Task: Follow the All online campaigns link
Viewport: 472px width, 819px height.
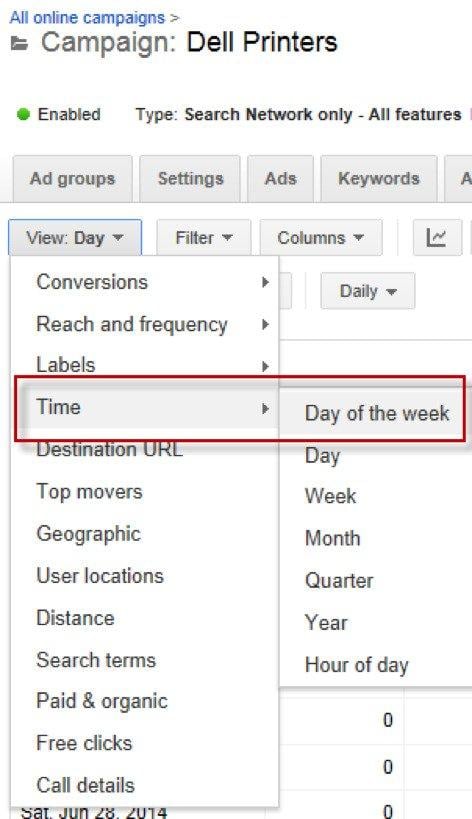Action: [x=87, y=18]
